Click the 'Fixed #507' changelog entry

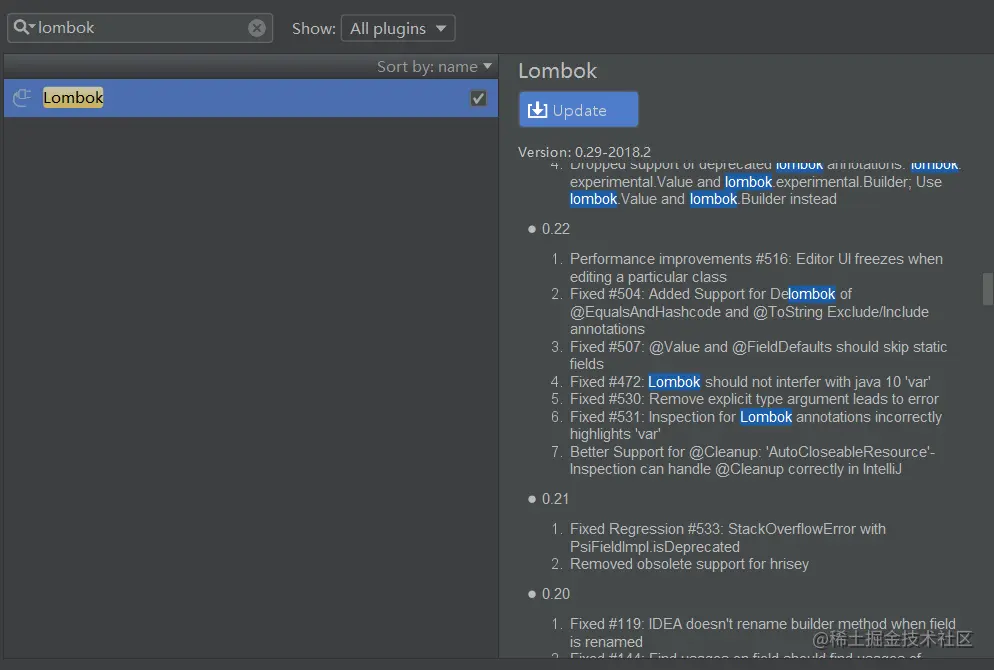coord(758,355)
